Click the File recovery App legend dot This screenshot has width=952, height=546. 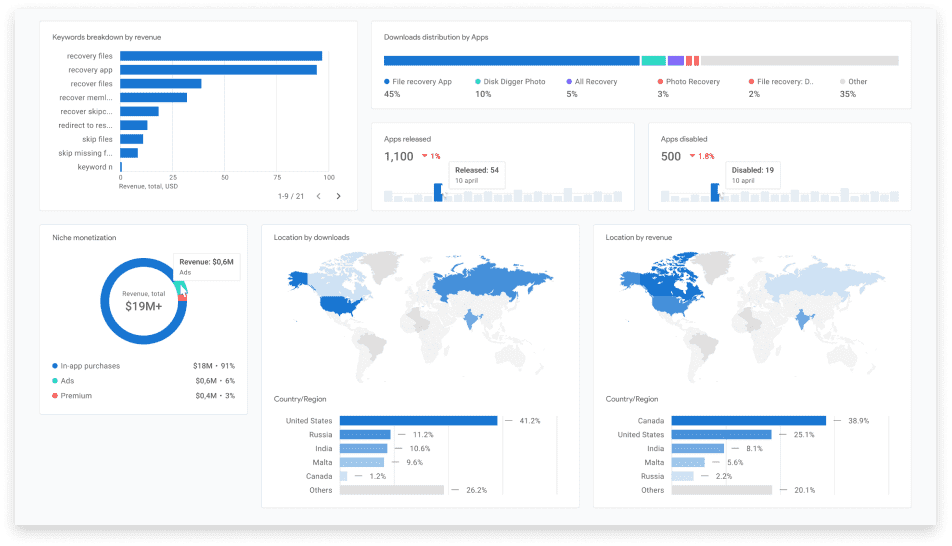point(387,82)
